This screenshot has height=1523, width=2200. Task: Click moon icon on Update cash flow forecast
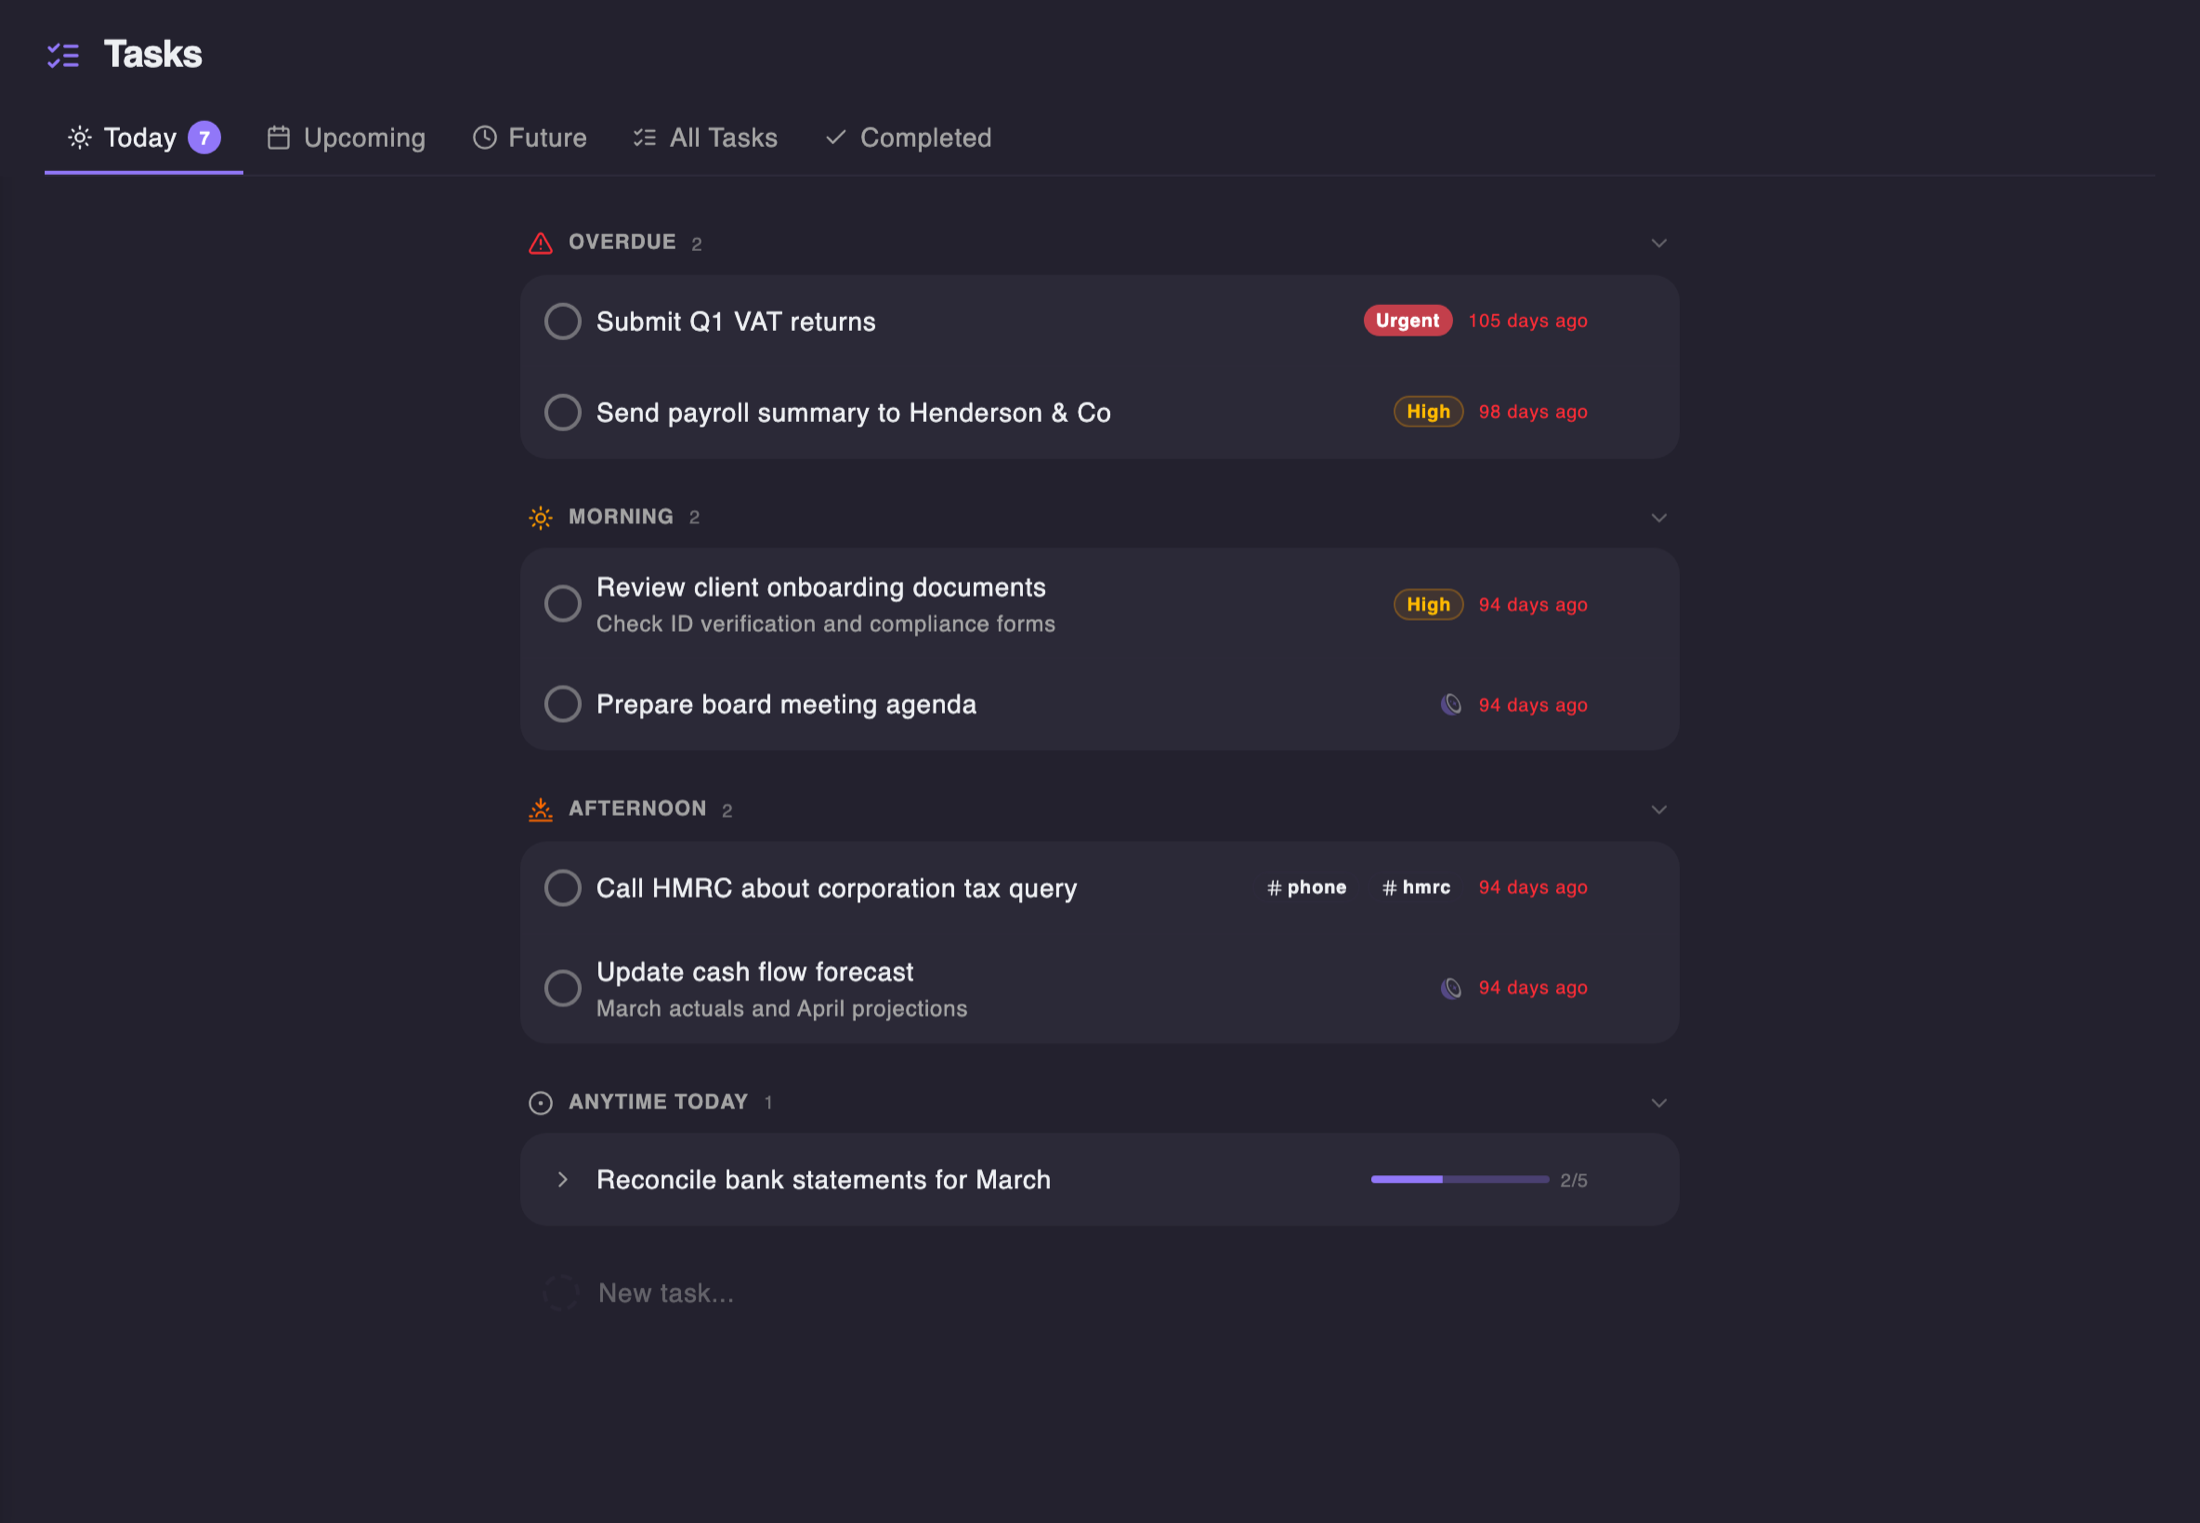1451,988
